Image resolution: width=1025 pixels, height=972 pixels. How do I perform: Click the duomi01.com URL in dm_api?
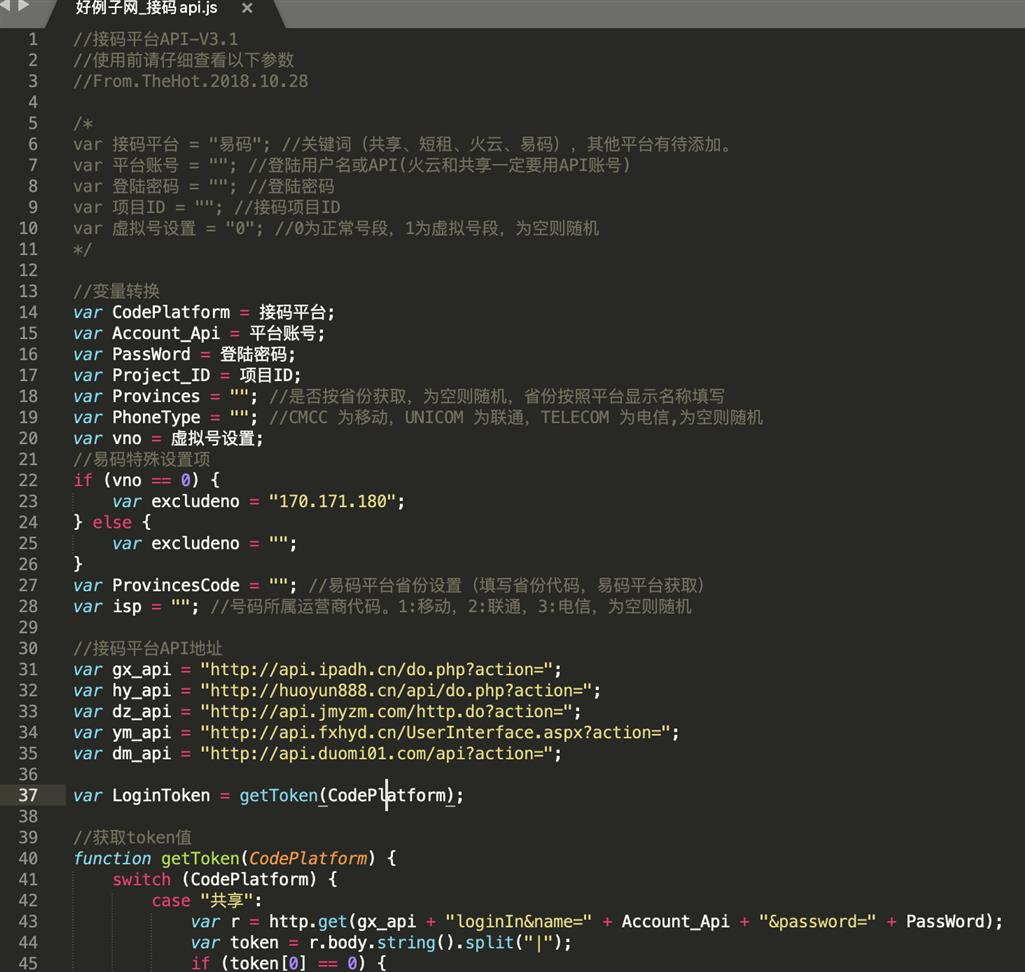[x=380, y=754]
